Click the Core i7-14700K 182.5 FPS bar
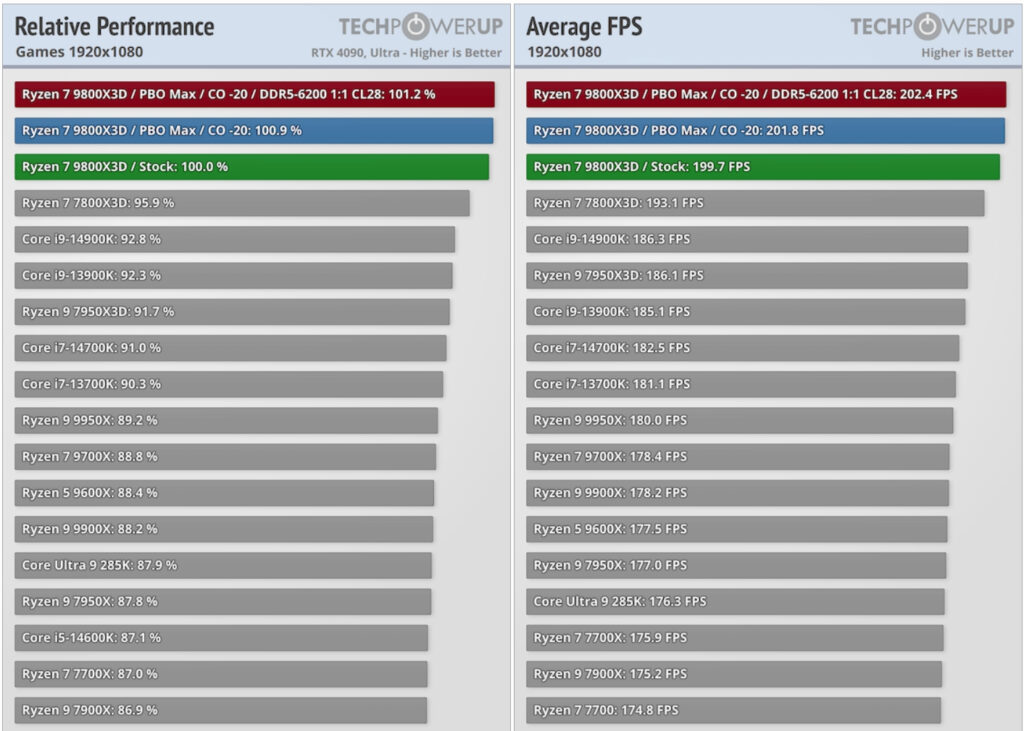1024x731 pixels. pos(743,348)
